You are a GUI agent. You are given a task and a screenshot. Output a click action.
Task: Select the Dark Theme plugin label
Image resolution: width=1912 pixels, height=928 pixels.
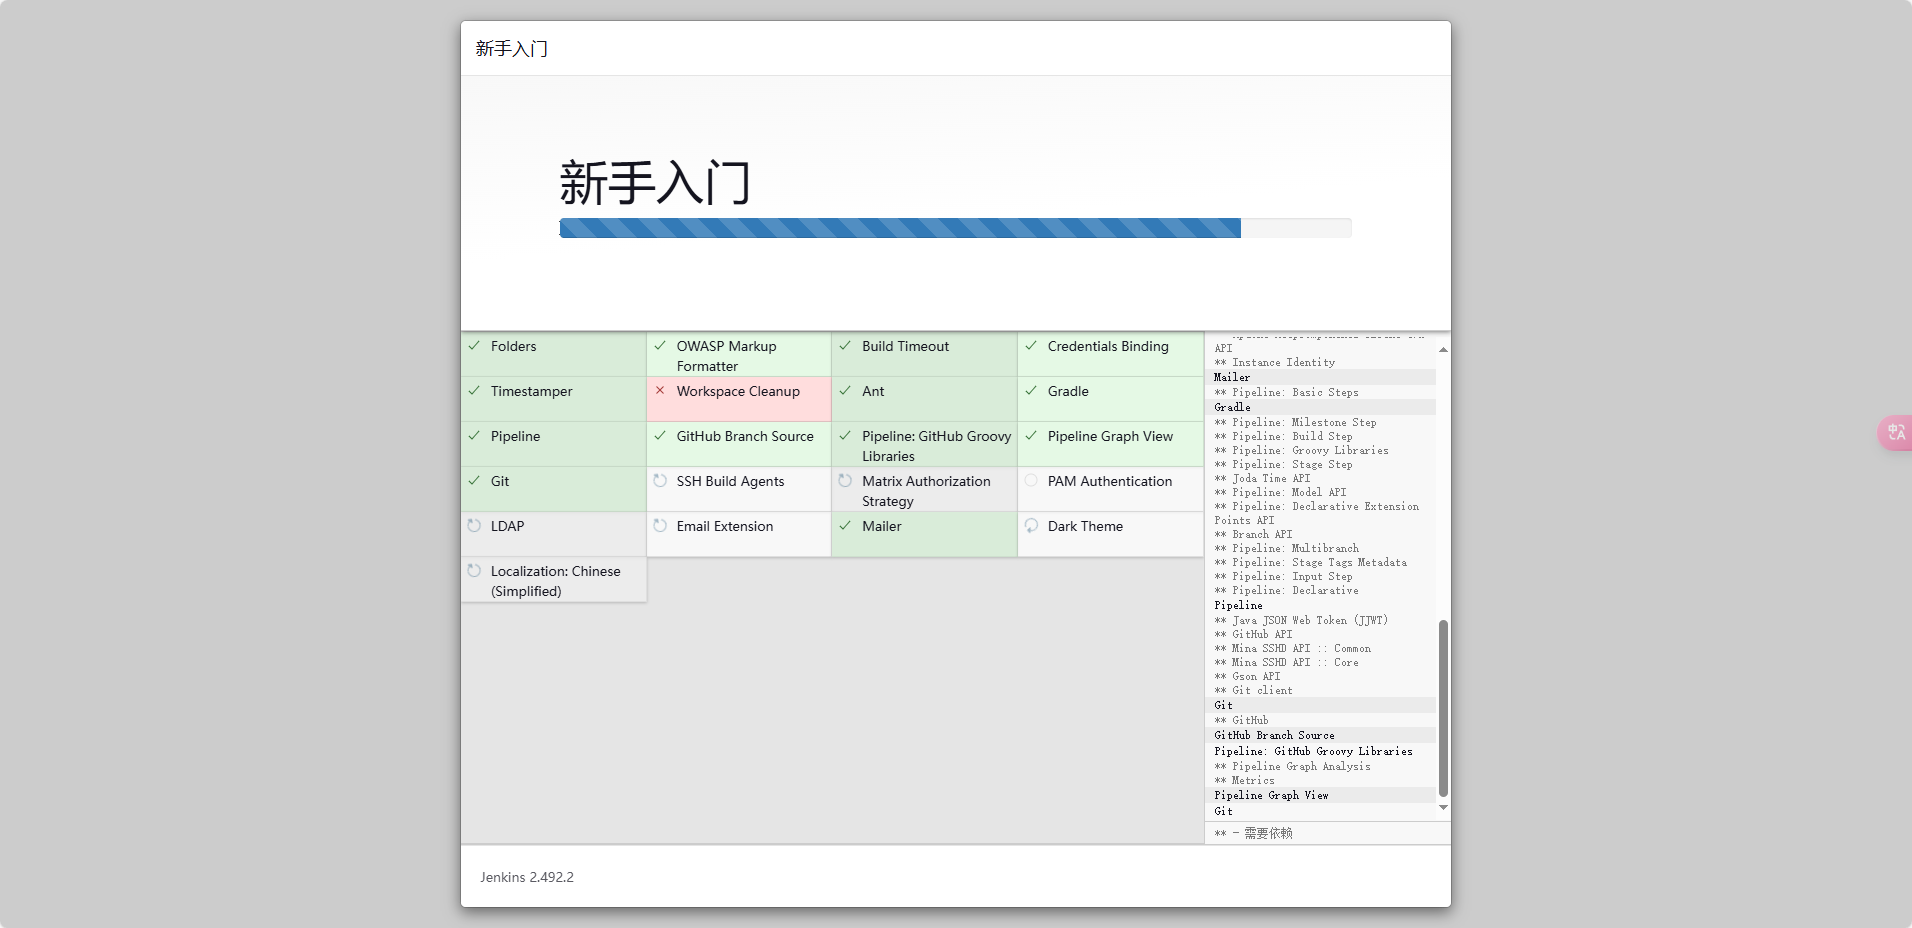point(1085,526)
